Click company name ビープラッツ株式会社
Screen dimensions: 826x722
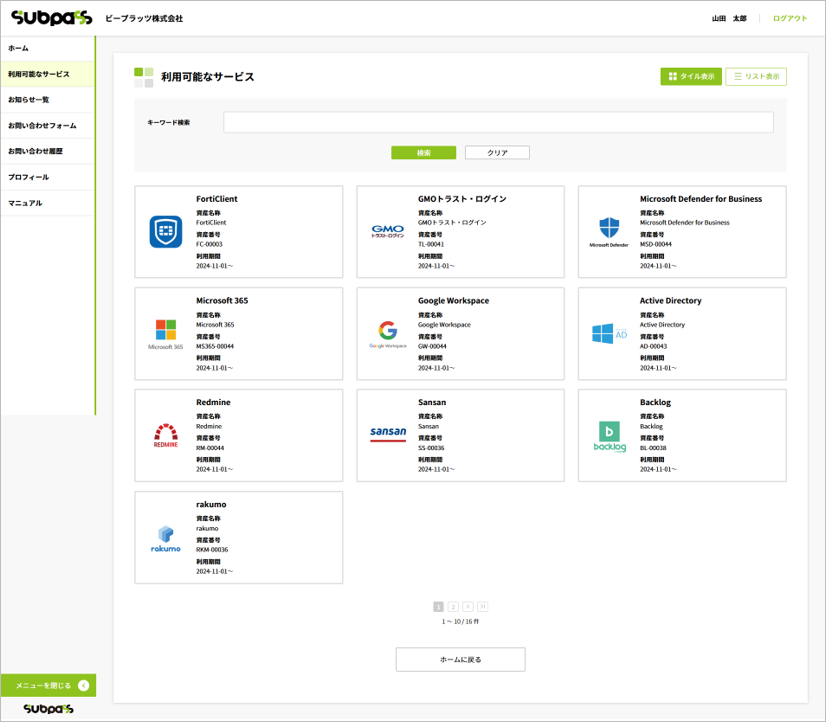pyautogui.click(x=144, y=18)
